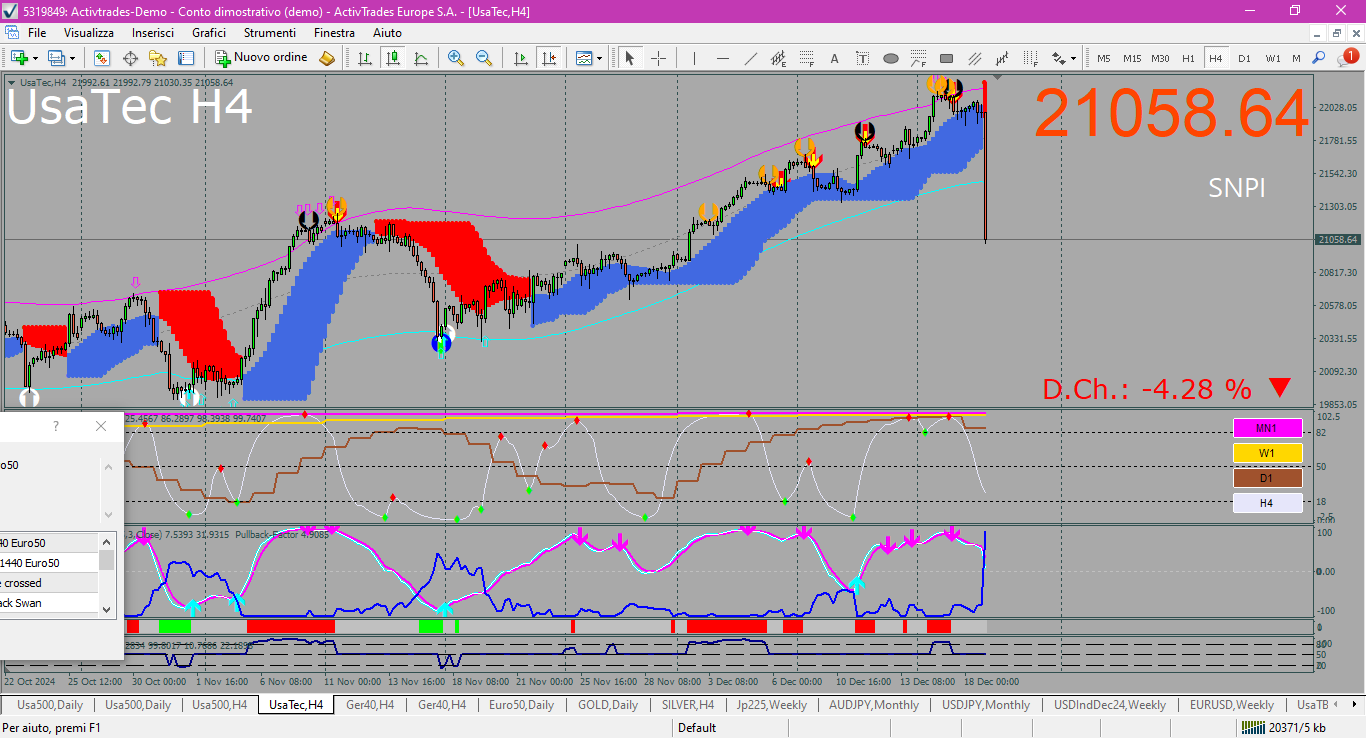Switch to the GOLD,Daily chart tab
The height and width of the screenshot is (738, 1366).
608,705
